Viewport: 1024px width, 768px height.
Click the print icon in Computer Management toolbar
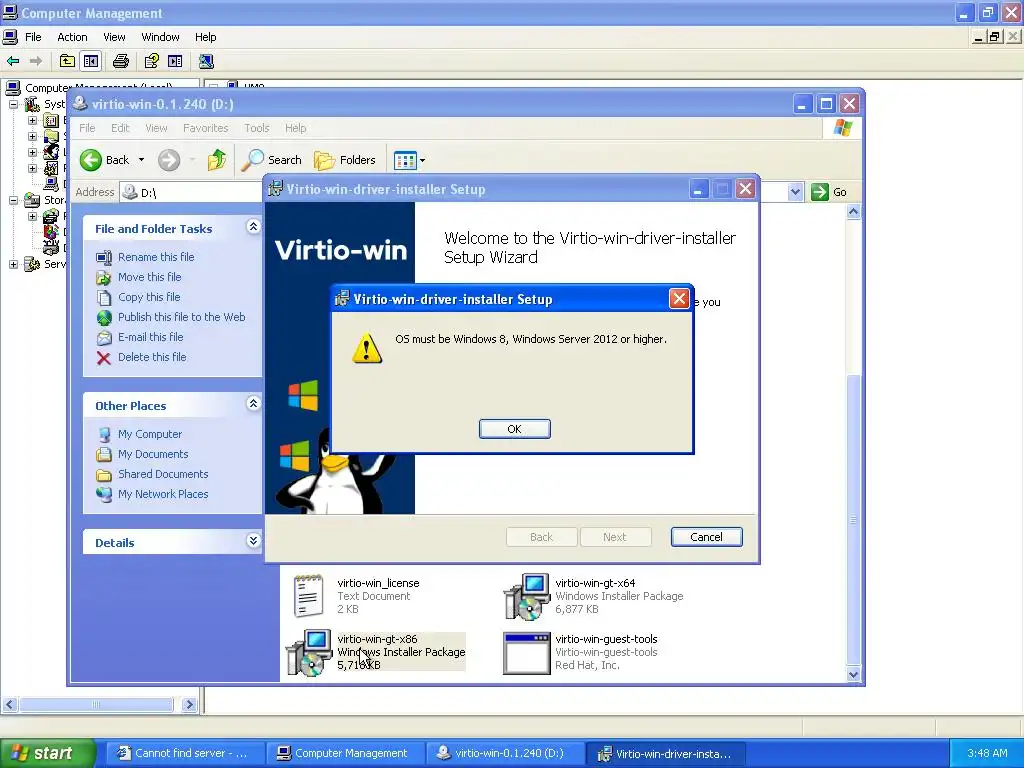[121, 61]
